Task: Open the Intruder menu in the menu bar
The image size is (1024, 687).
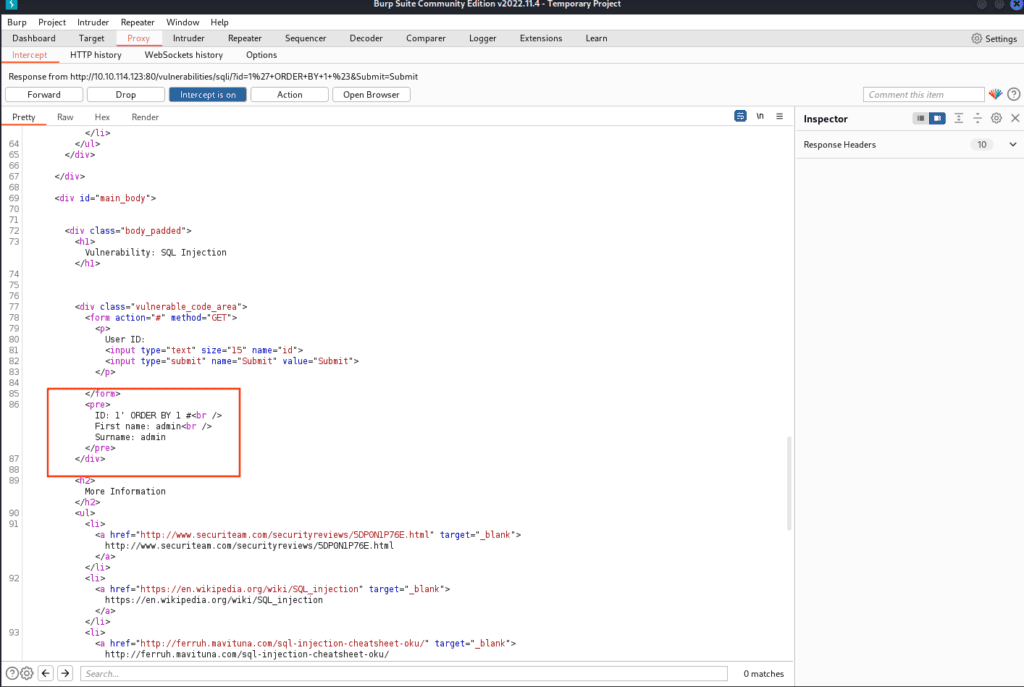Action: point(93,22)
